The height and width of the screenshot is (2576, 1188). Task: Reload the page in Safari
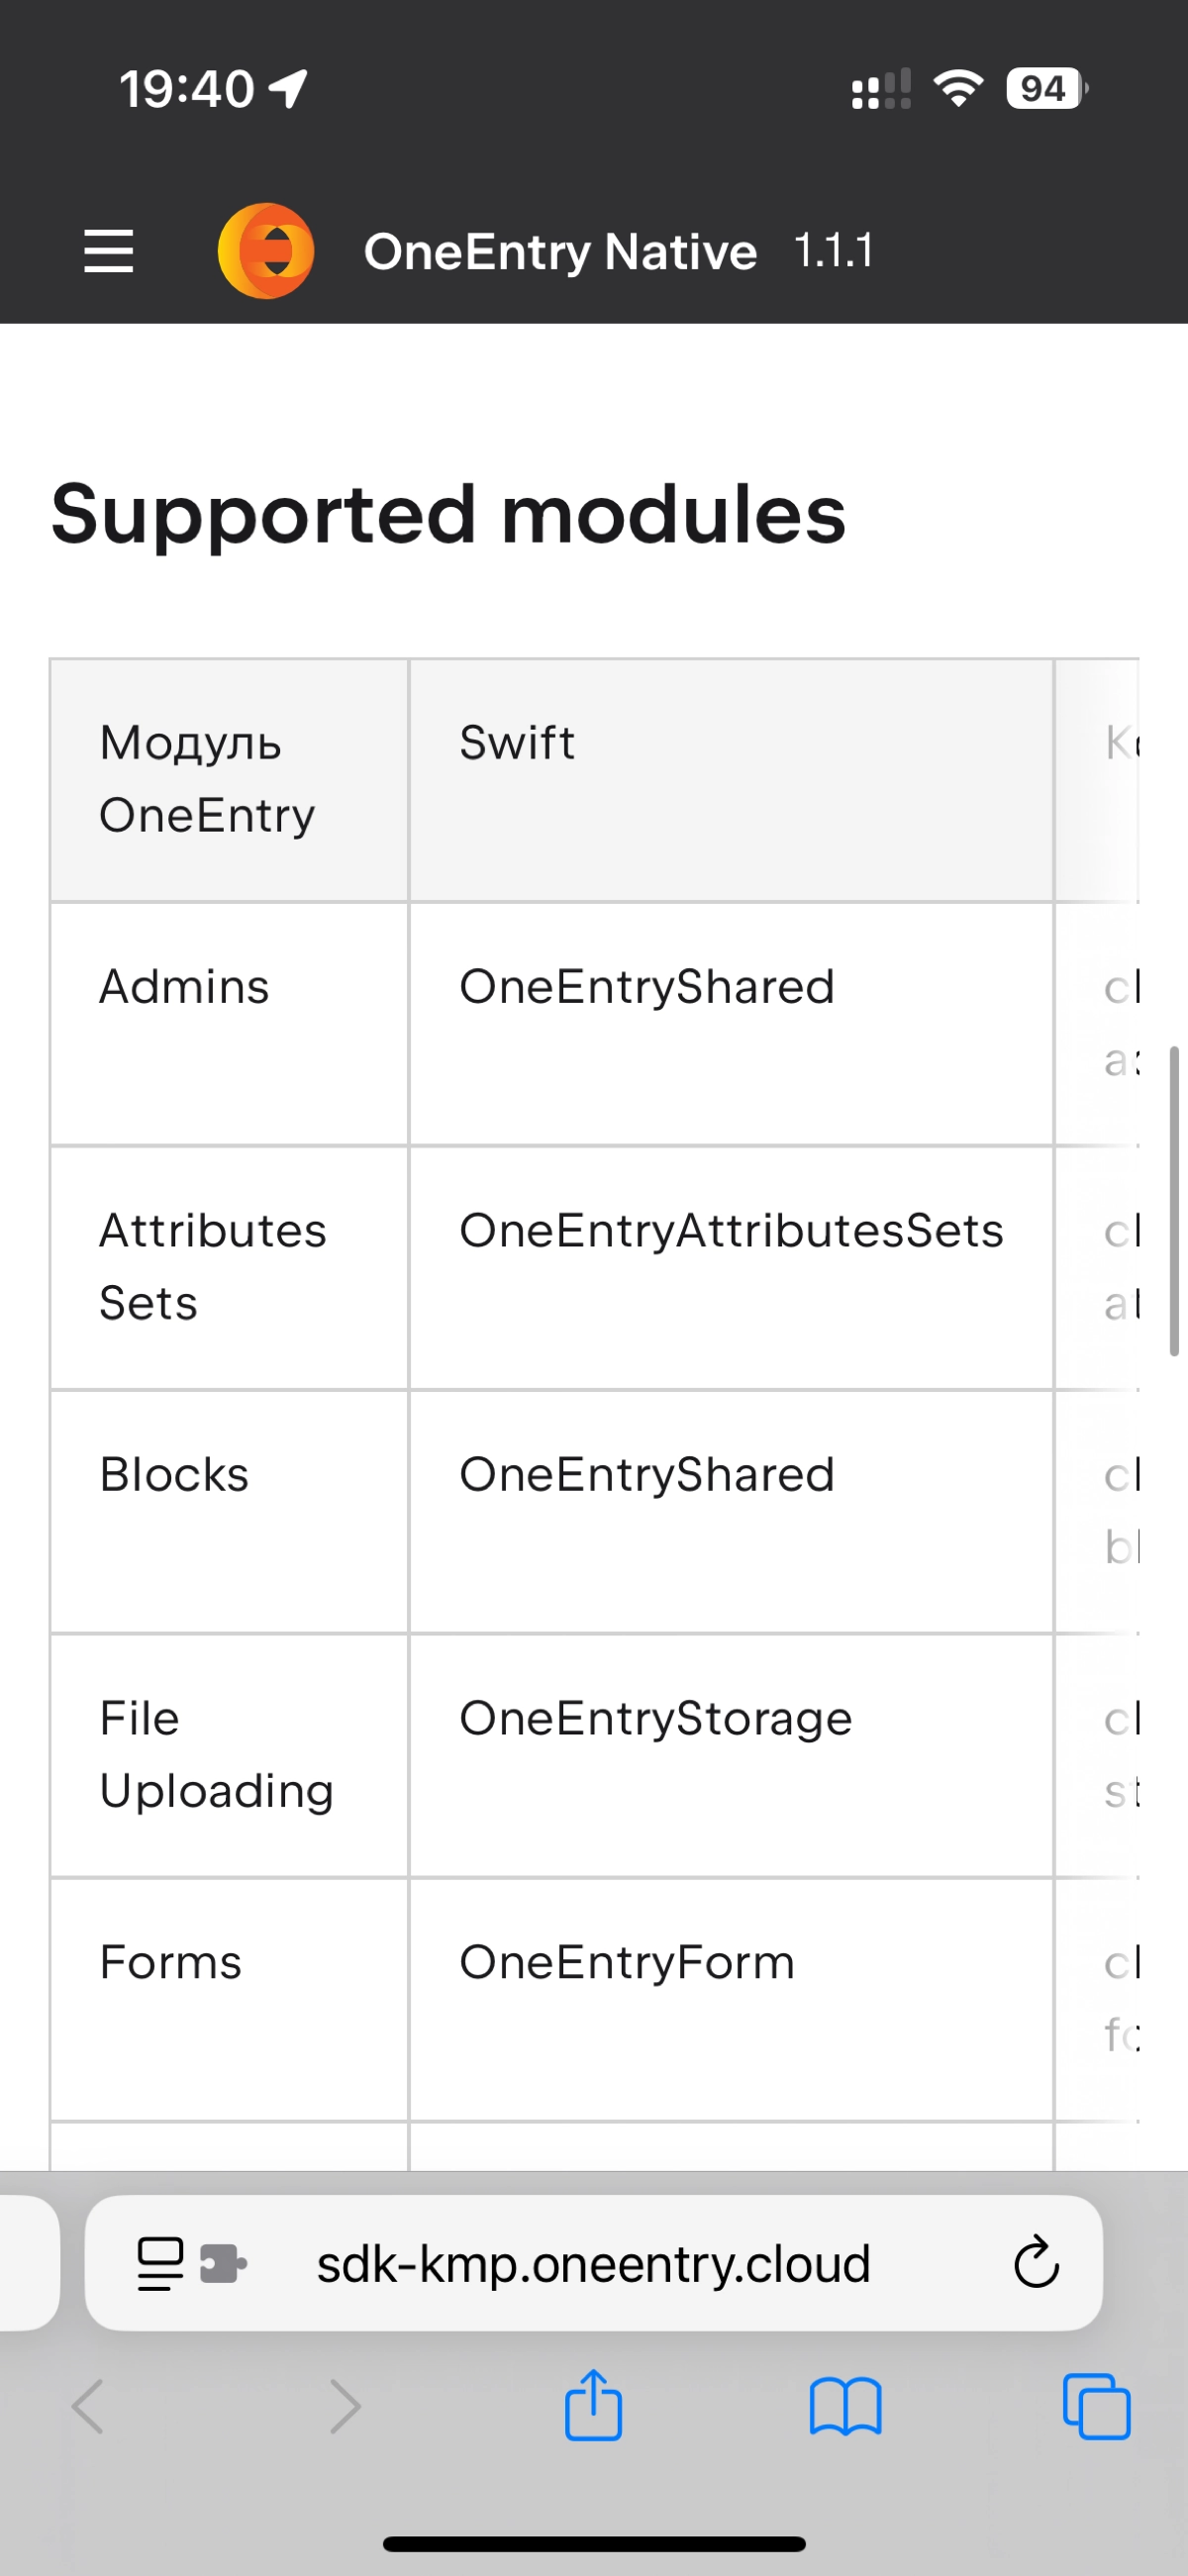[1036, 2263]
